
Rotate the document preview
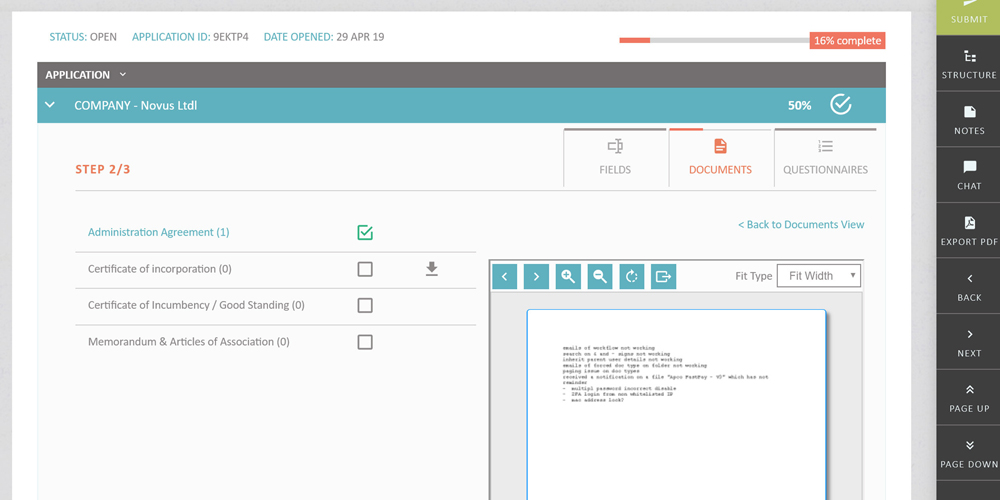click(632, 276)
